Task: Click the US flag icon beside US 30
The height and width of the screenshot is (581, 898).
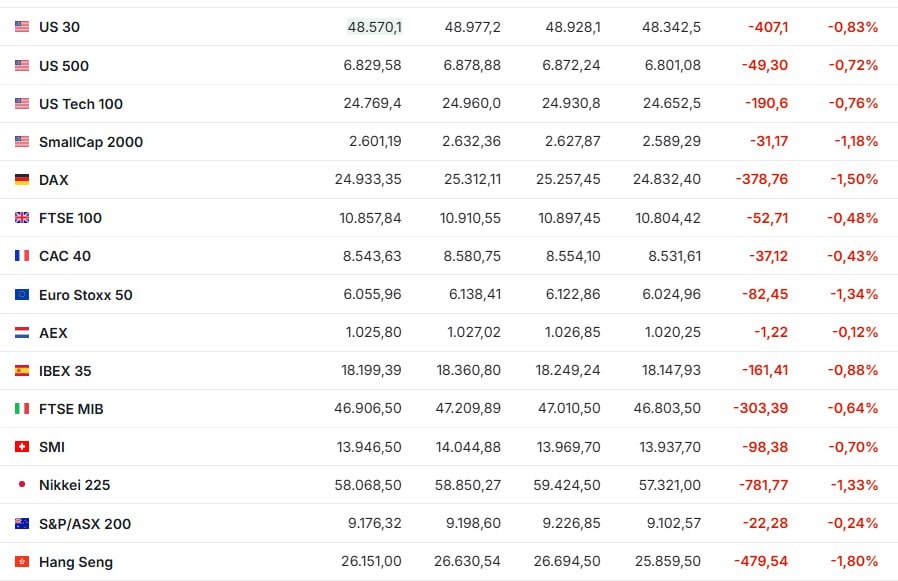Action: tap(22, 27)
